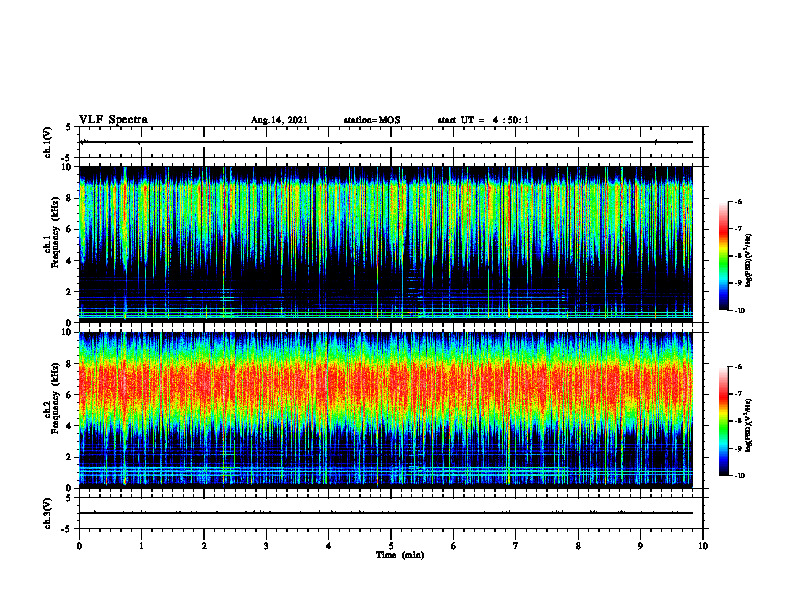Click the "4" time axis tick label
The image size is (792, 612).
[x=329, y=546]
